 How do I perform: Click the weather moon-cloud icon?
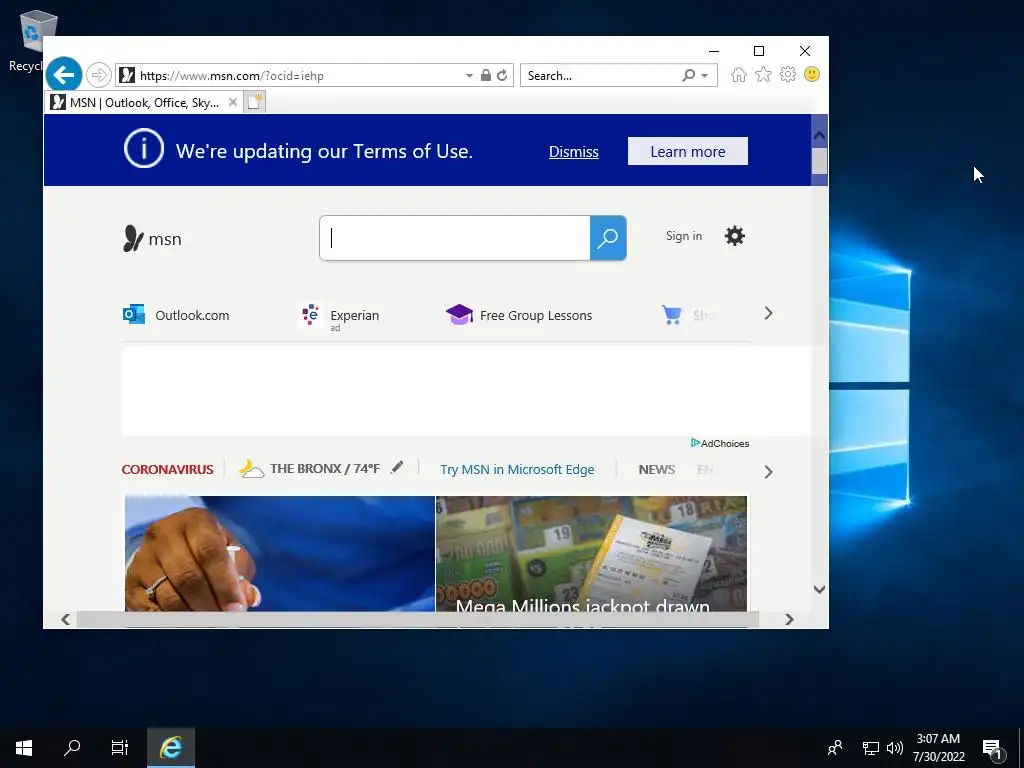click(251, 469)
